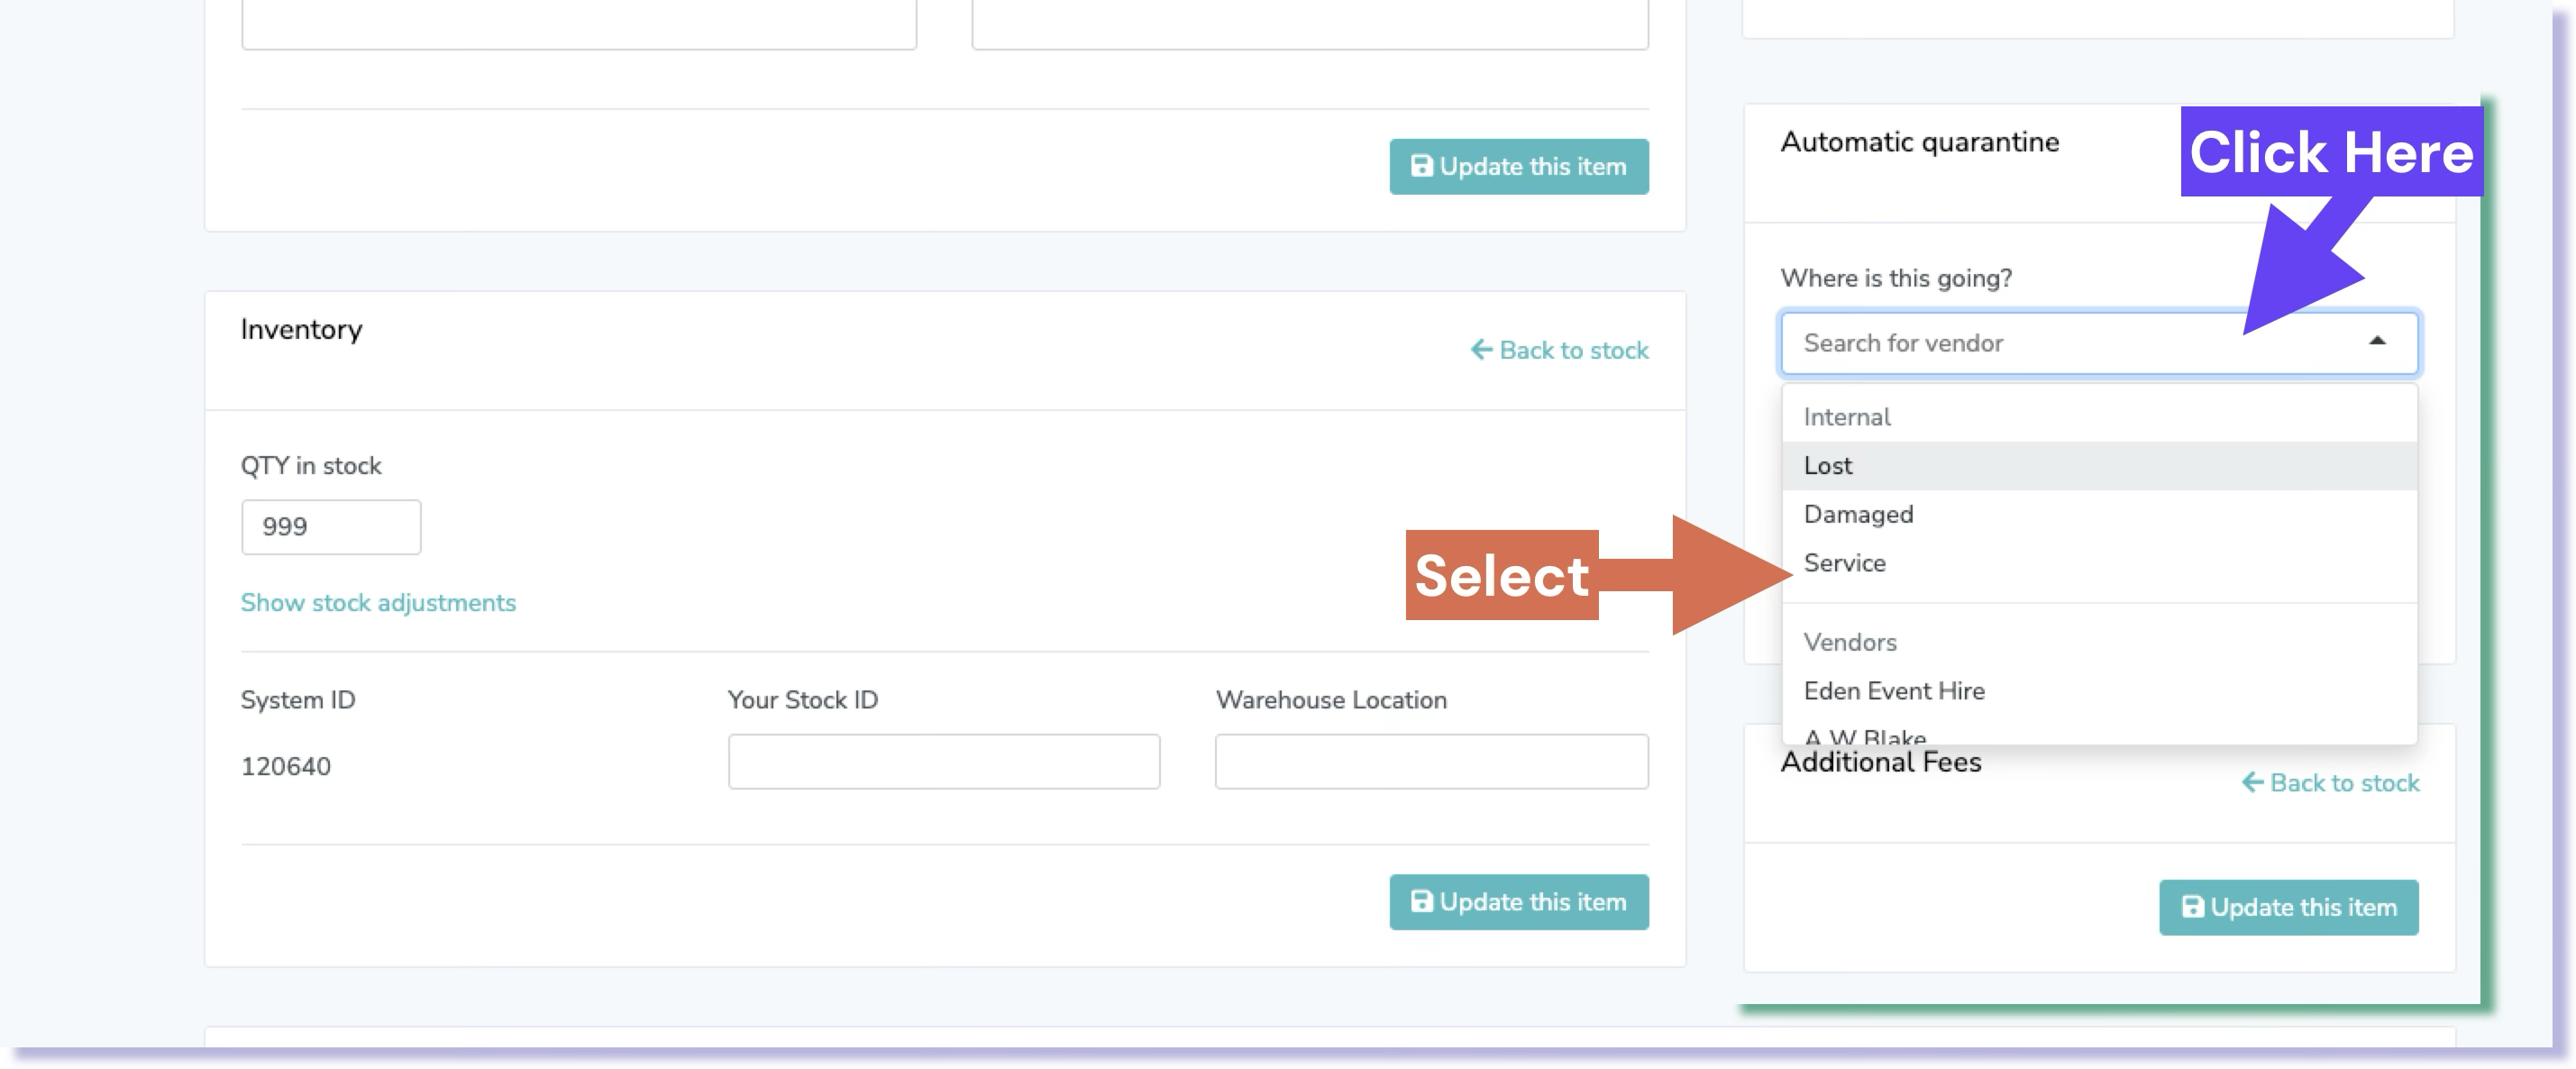Open Show stock adjustments link

pos(378,603)
